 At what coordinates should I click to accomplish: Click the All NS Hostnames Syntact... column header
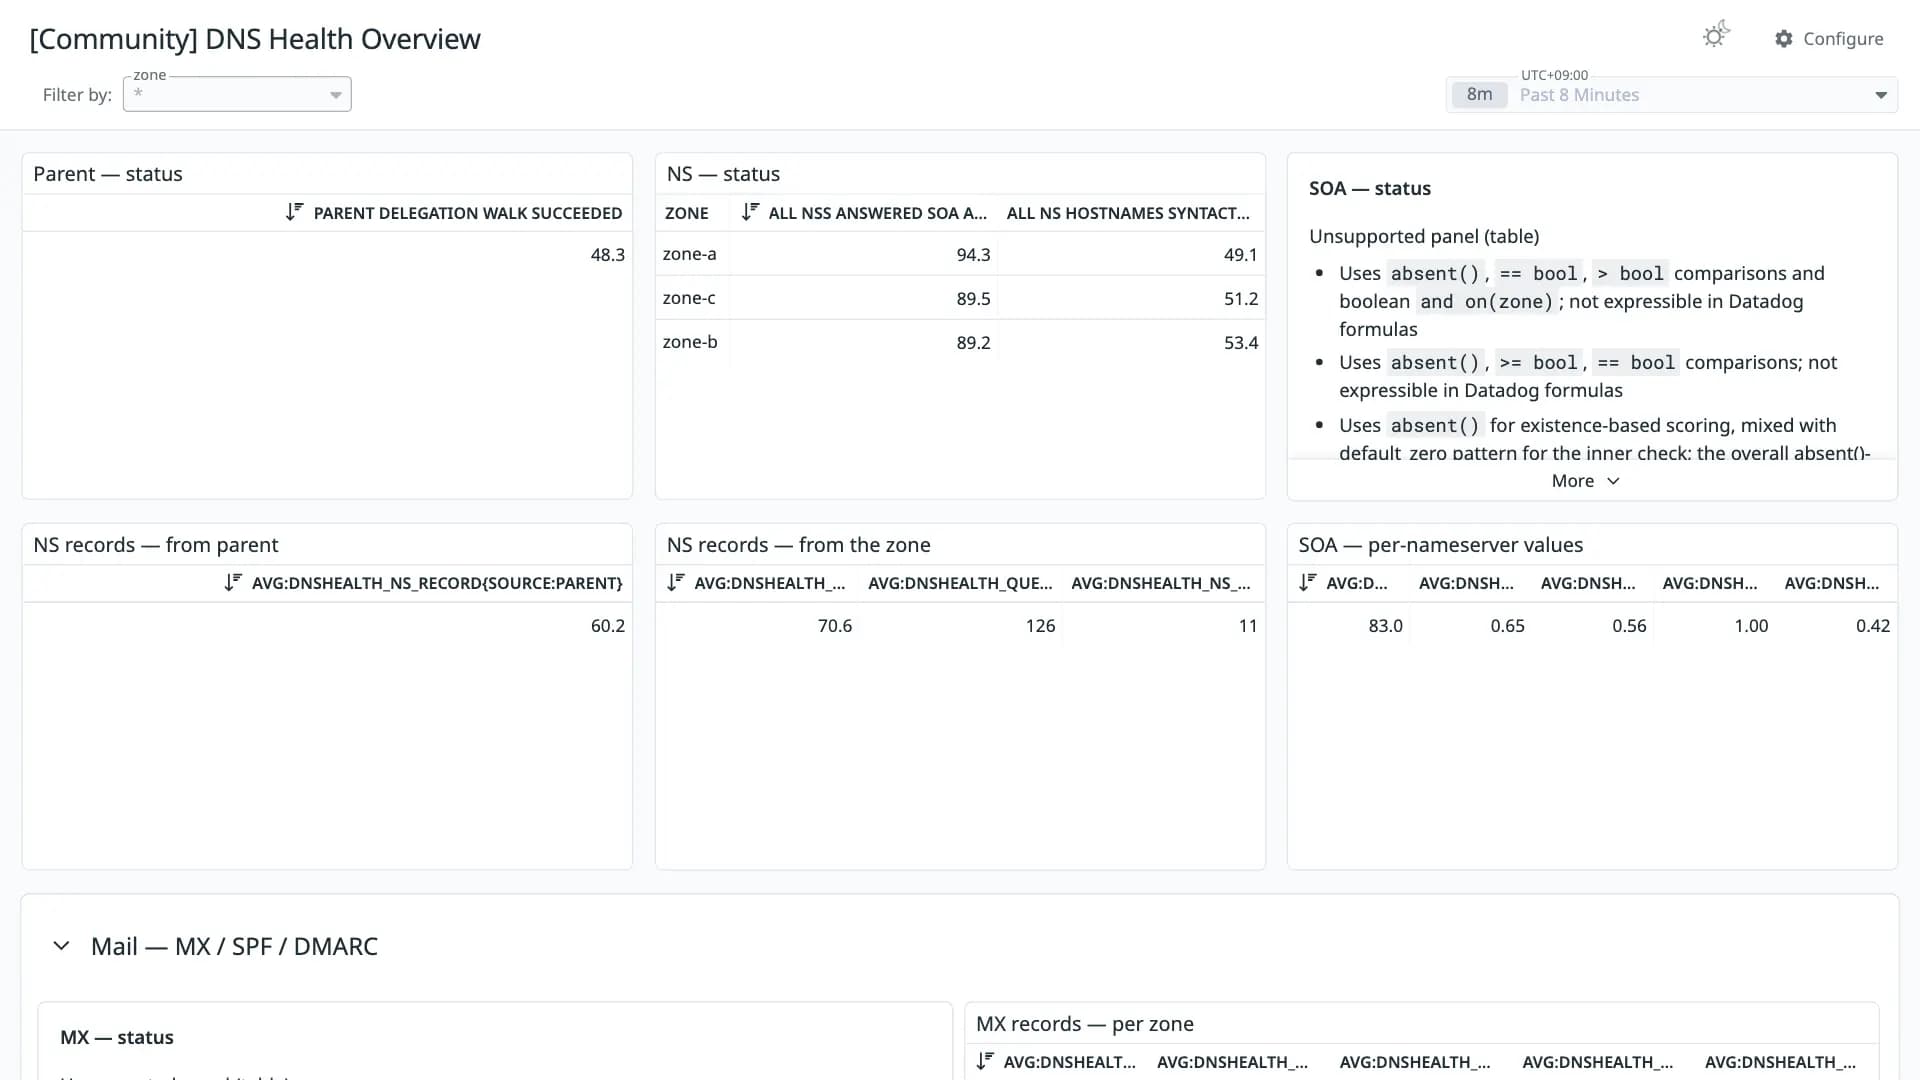tap(1128, 213)
